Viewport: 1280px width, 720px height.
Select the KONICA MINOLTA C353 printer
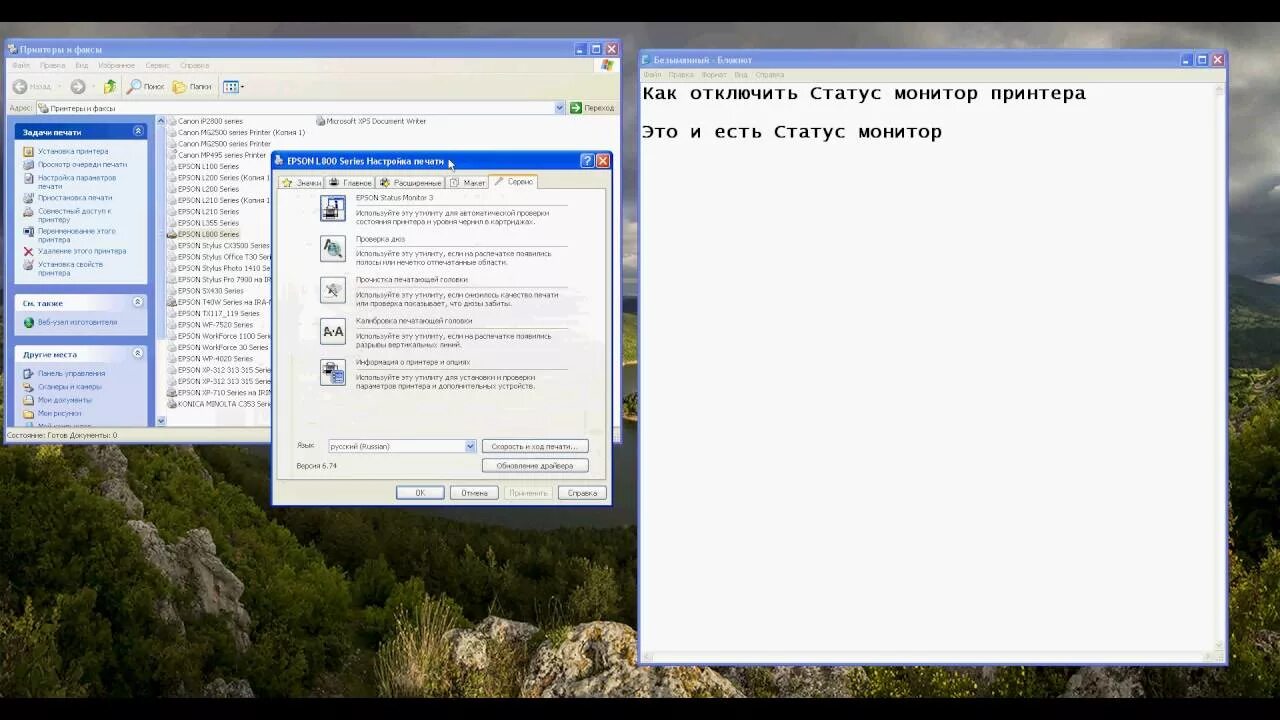(218, 404)
